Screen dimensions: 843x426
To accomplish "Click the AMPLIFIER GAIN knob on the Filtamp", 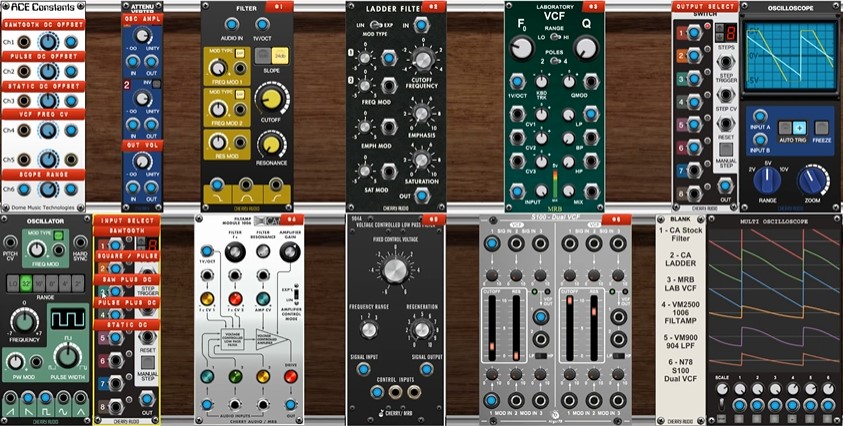I will pos(290,251).
